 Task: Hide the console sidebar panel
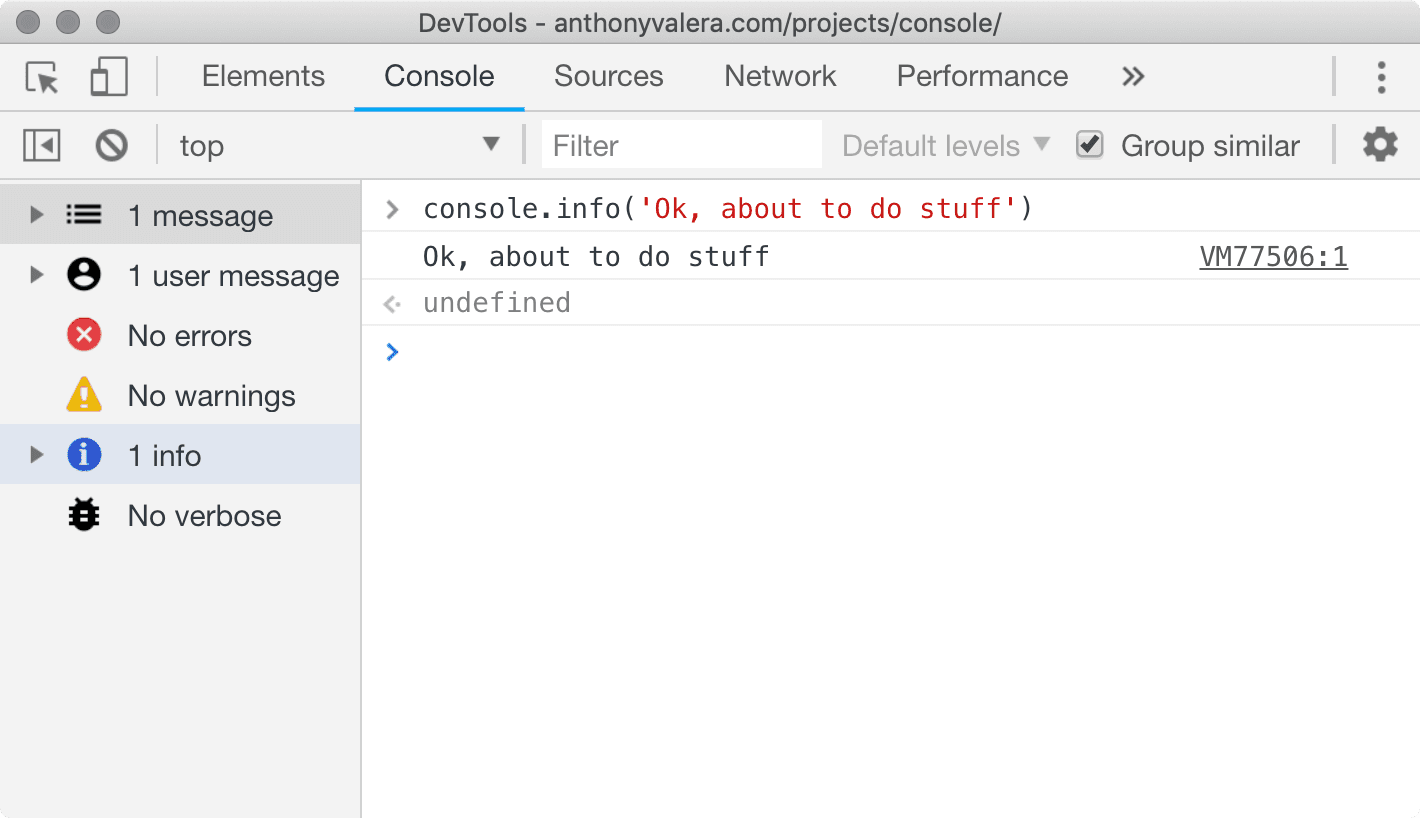(x=41, y=145)
